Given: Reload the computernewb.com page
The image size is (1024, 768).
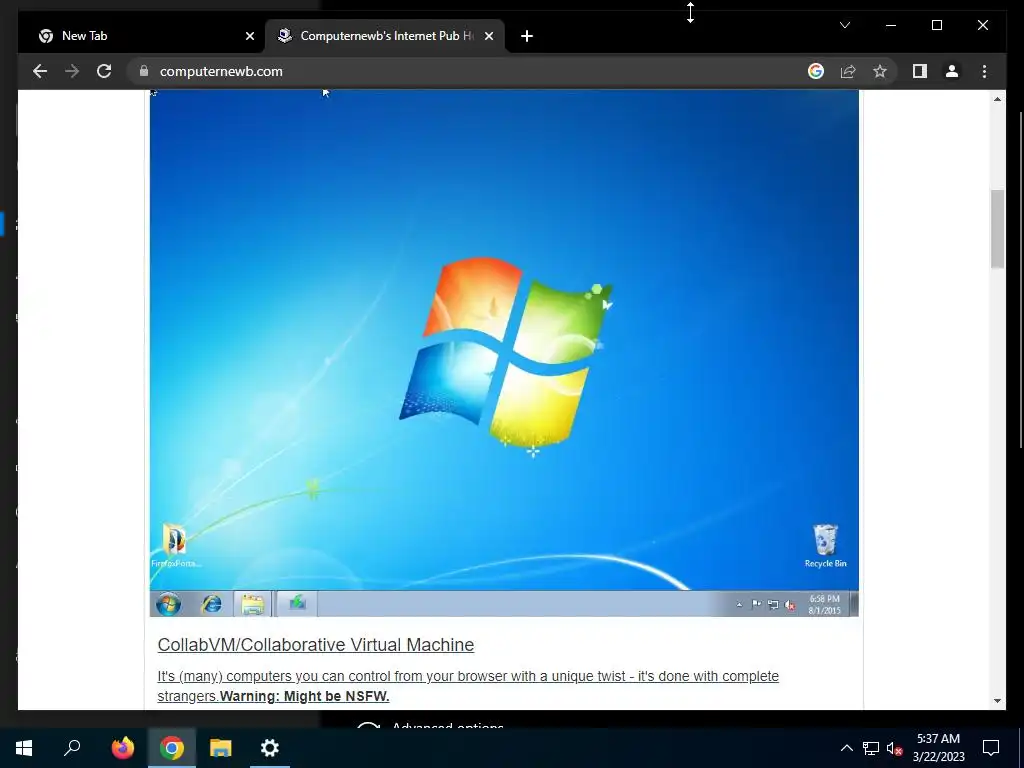Looking at the screenshot, I should pyautogui.click(x=104, y=71).
